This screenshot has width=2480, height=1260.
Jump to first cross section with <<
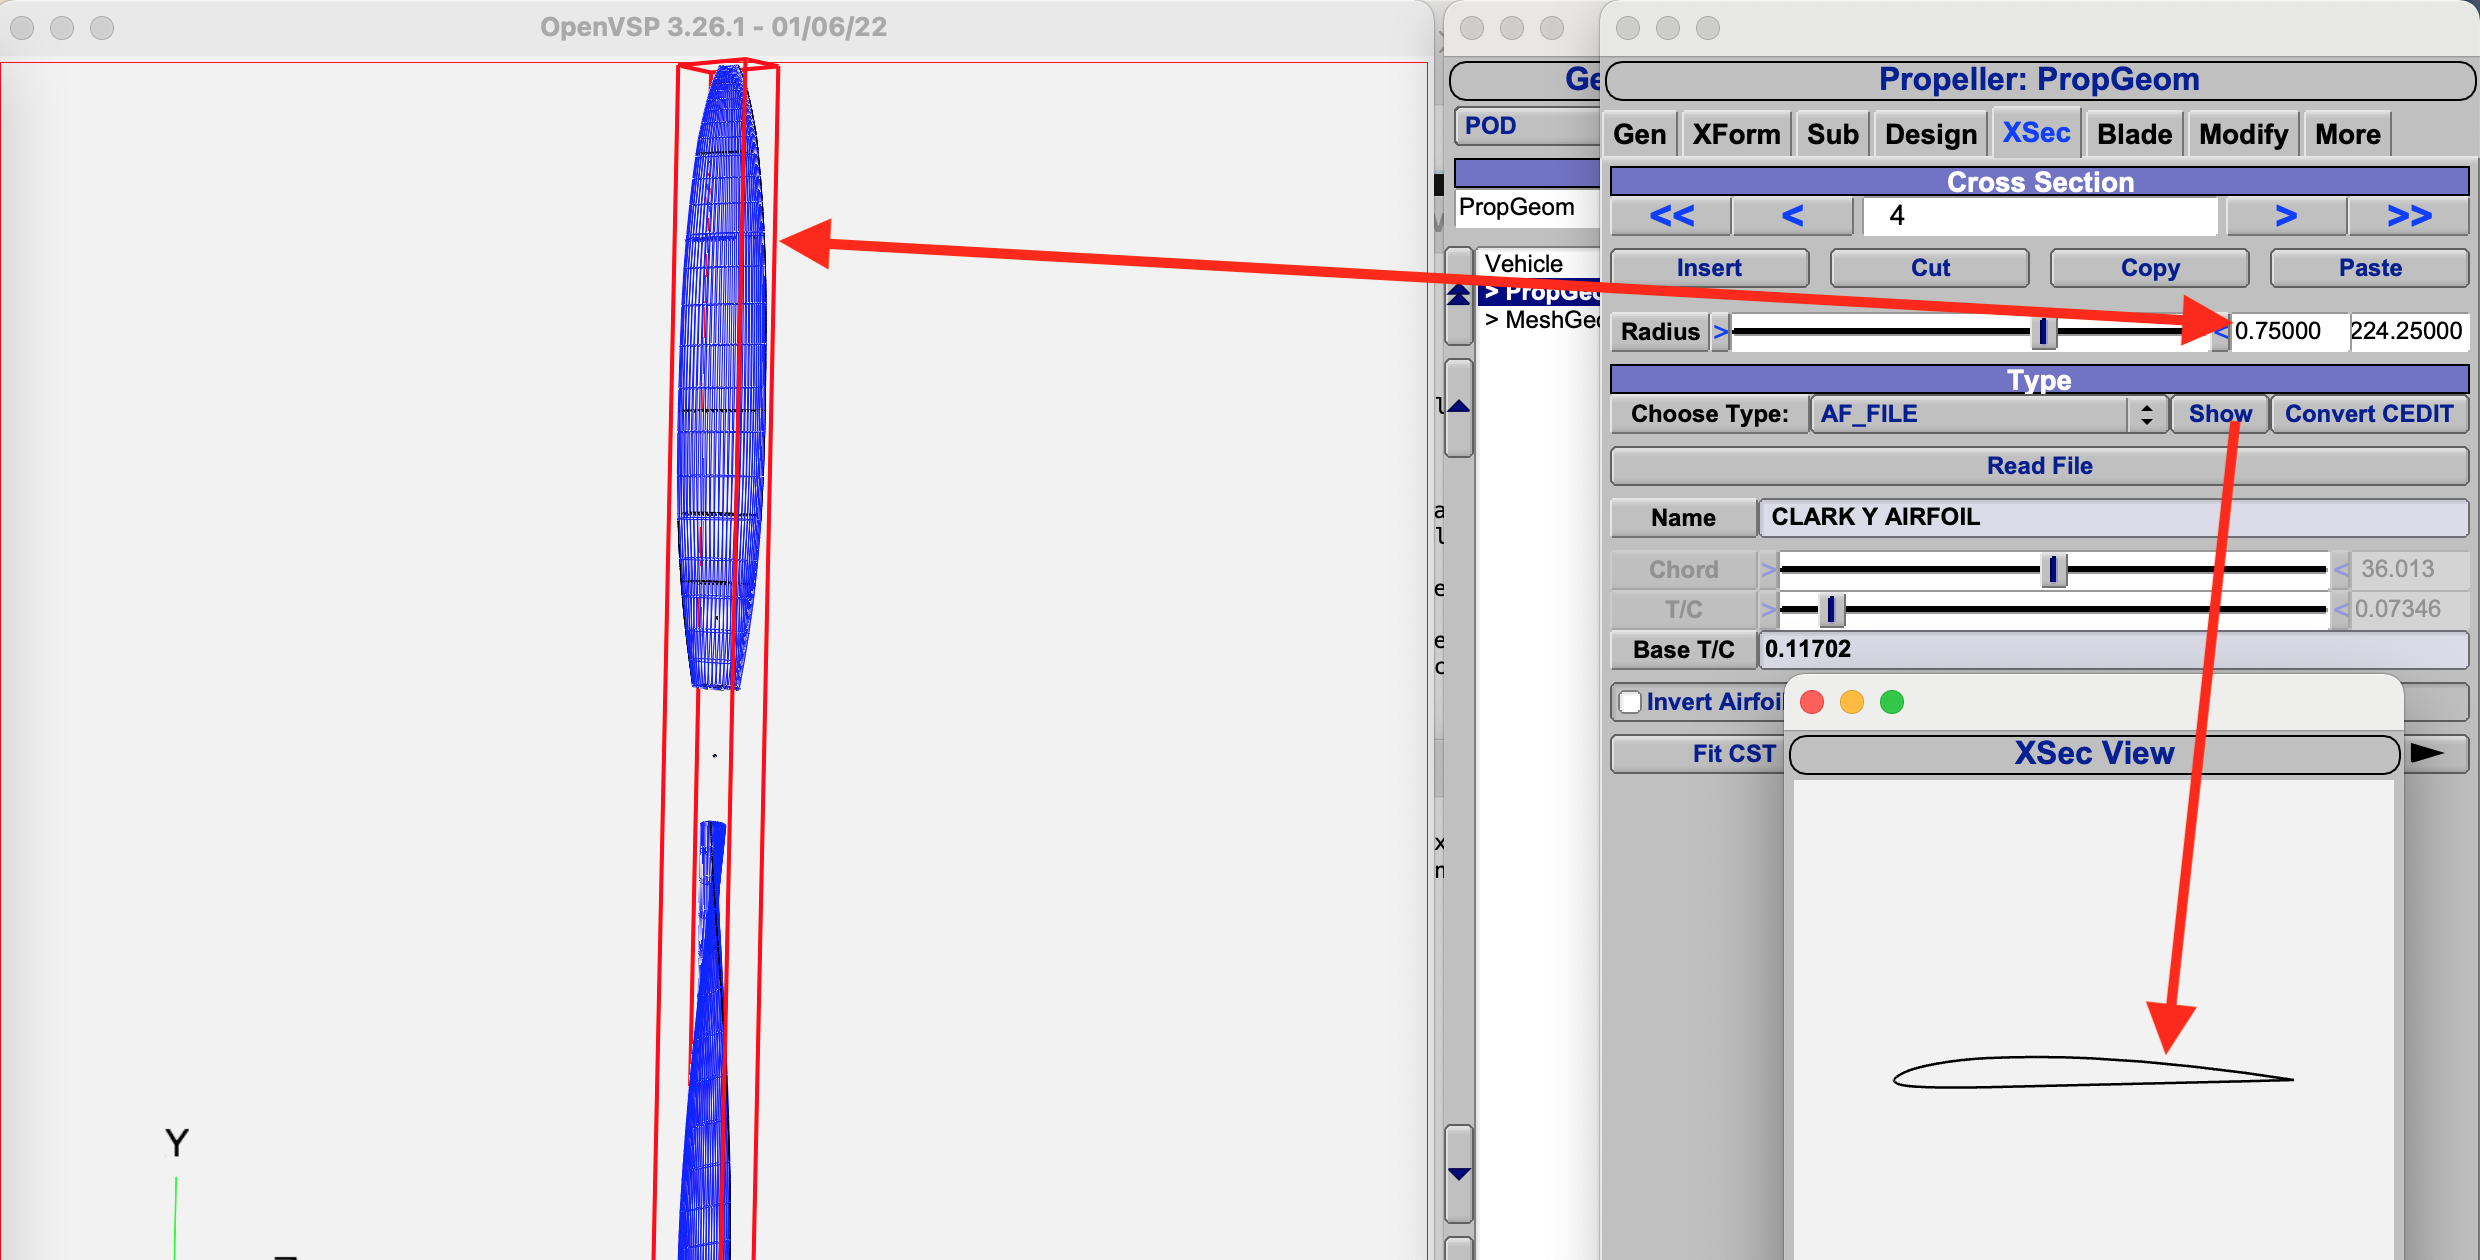click(1671, 216)
